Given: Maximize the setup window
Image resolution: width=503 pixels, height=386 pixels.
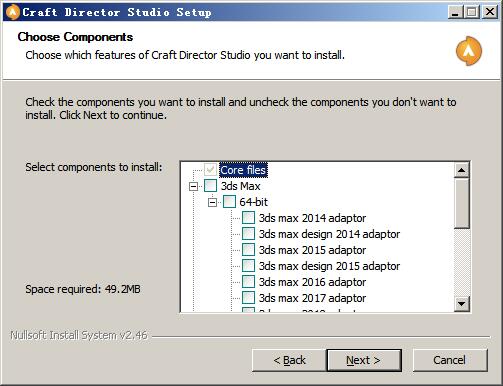Looking at the screenshot, I should tap(471, 12).
